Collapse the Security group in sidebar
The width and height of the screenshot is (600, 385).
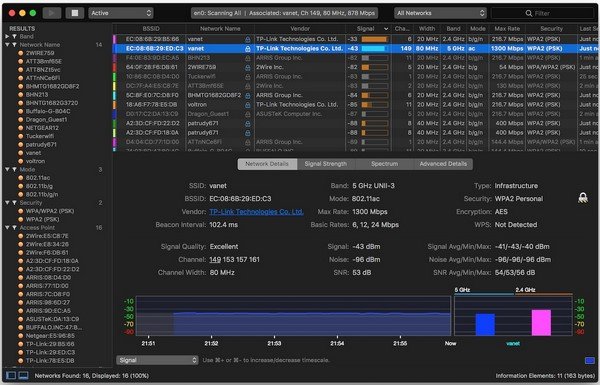tap(7, 202)
